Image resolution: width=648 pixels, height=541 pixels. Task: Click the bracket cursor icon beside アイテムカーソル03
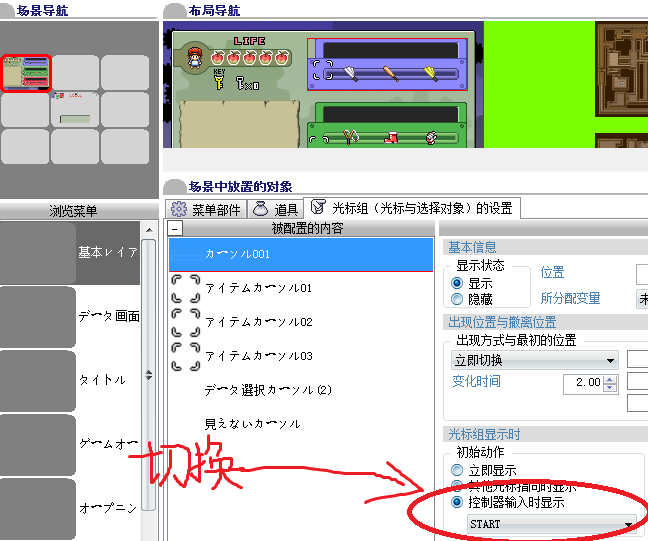tap(186, 356)
